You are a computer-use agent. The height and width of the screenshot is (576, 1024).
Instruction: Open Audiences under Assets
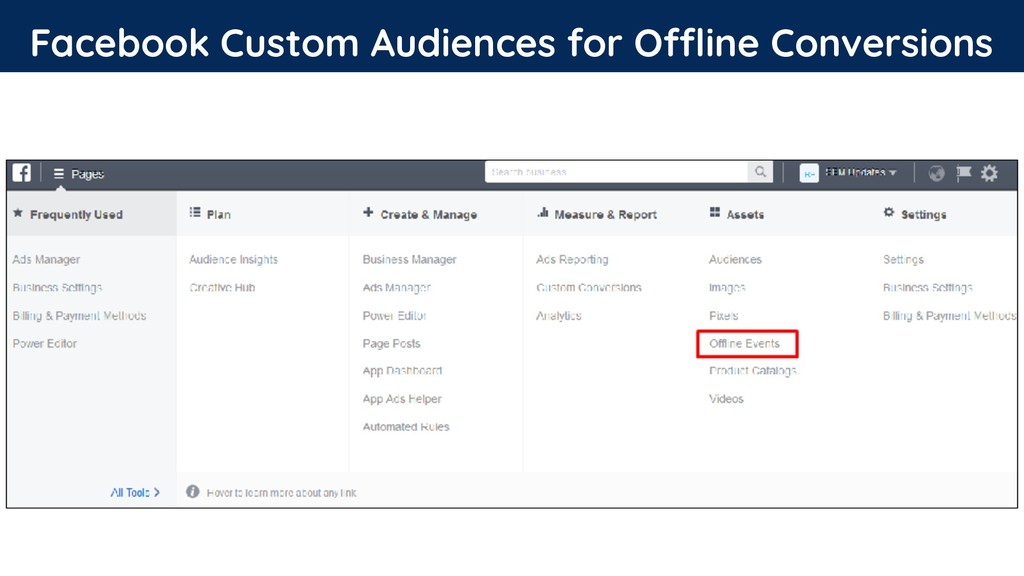point(735,259)
